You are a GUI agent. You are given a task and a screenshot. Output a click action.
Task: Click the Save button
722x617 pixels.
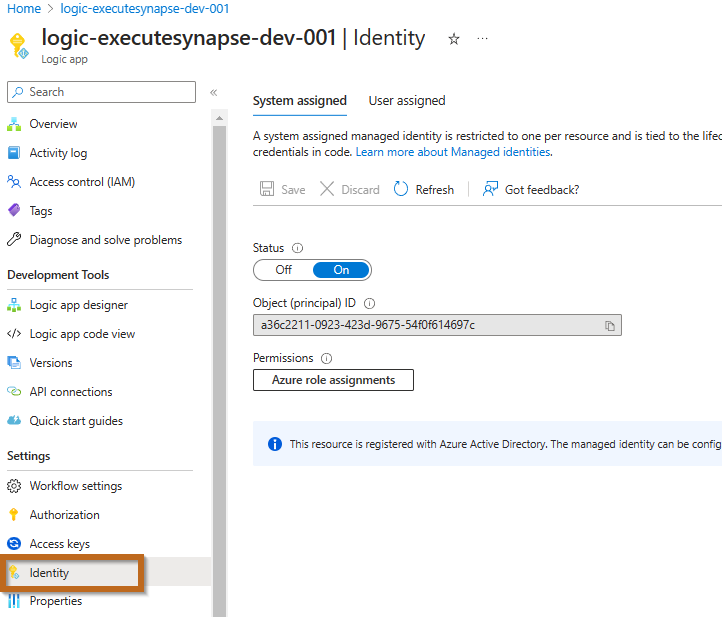(283, 189)
